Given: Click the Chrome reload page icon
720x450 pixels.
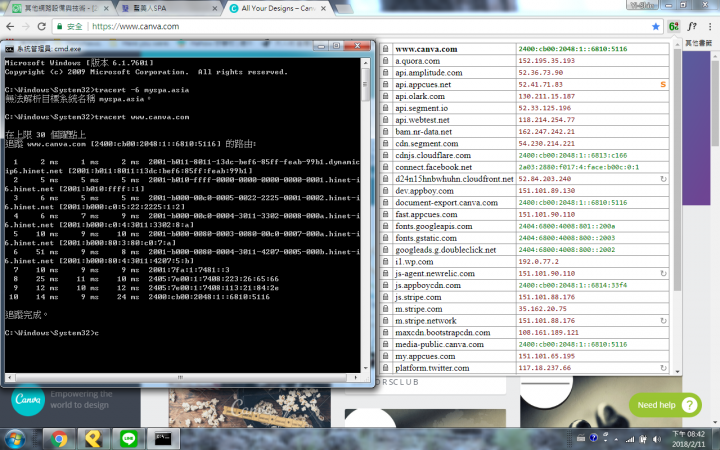Looking at the screenshot, I should (x=41, y=27).
